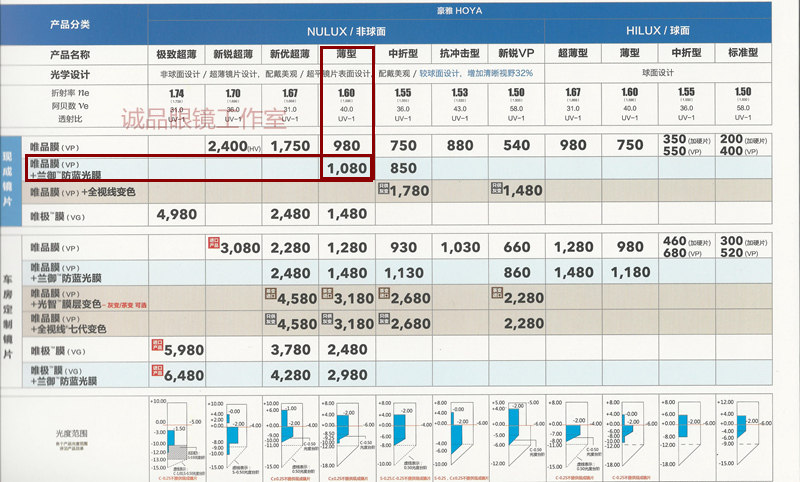
Task: Click the 4,280 price
Action: click(x=290, y=375)
